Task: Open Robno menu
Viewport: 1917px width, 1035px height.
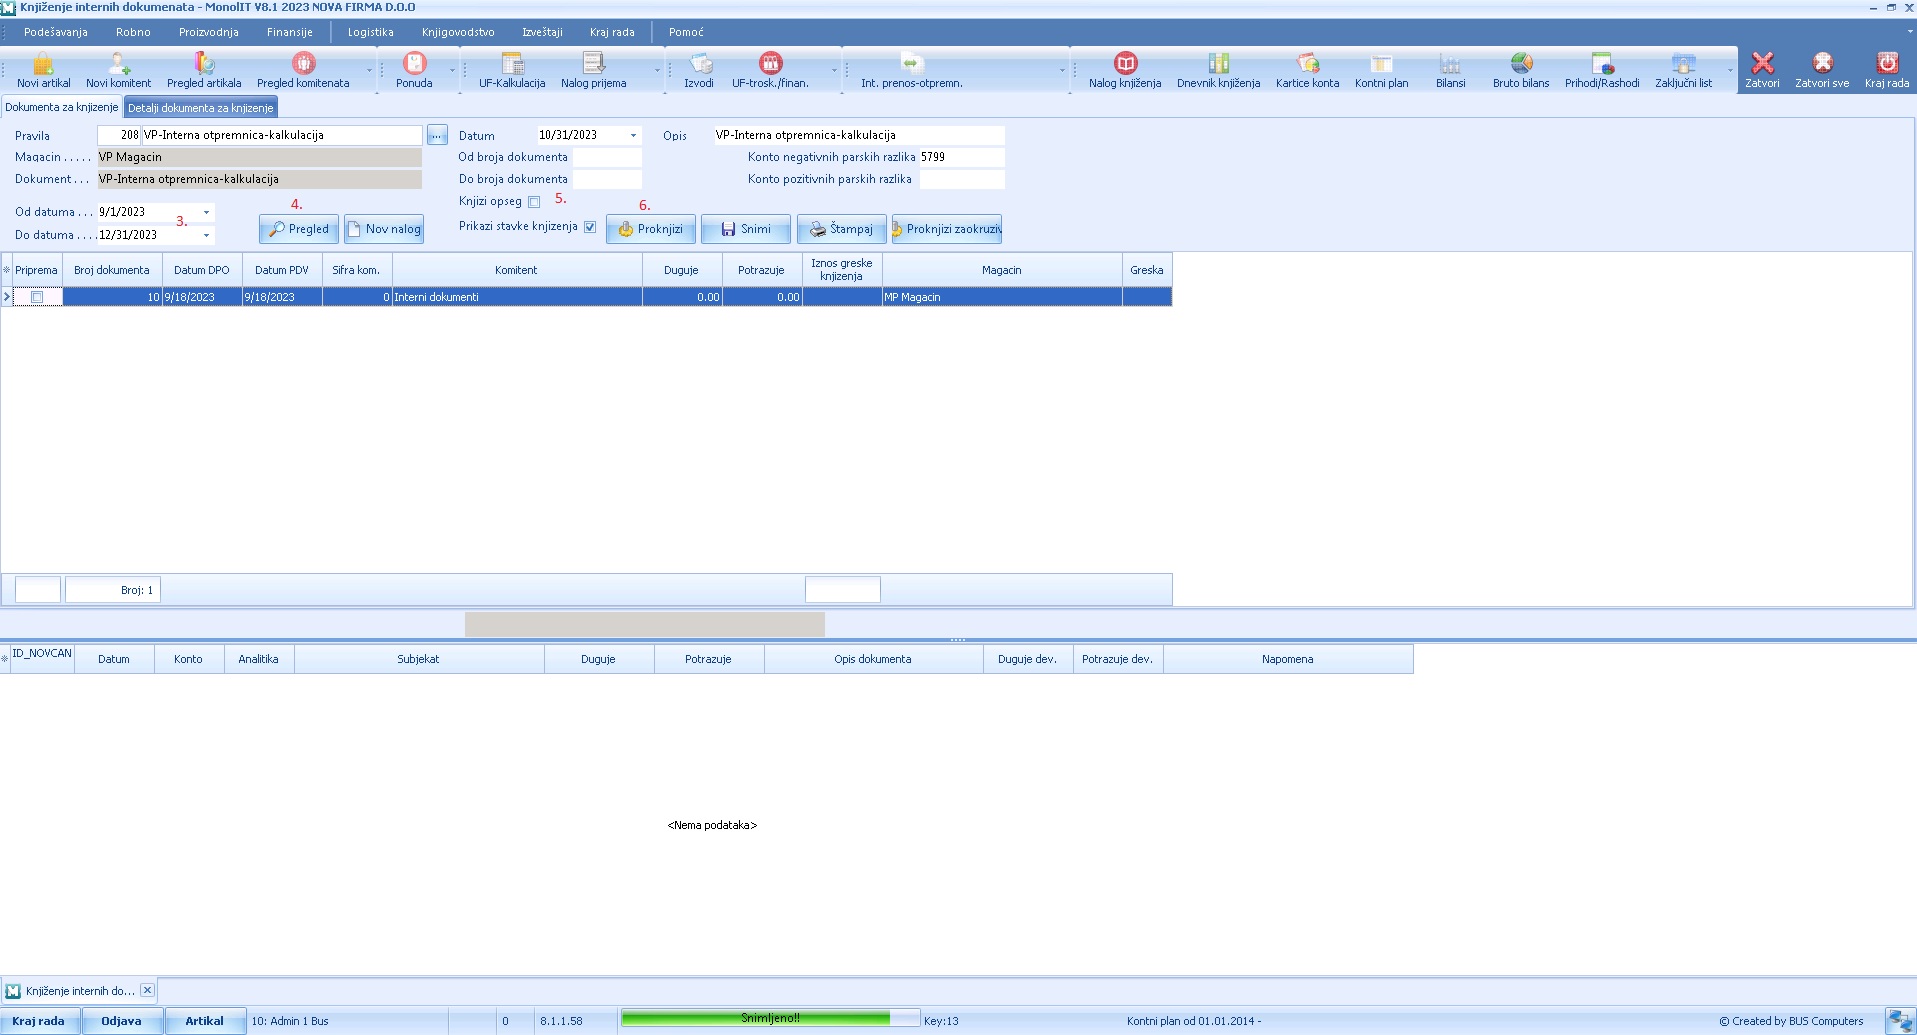Action: tap(133, 32)
